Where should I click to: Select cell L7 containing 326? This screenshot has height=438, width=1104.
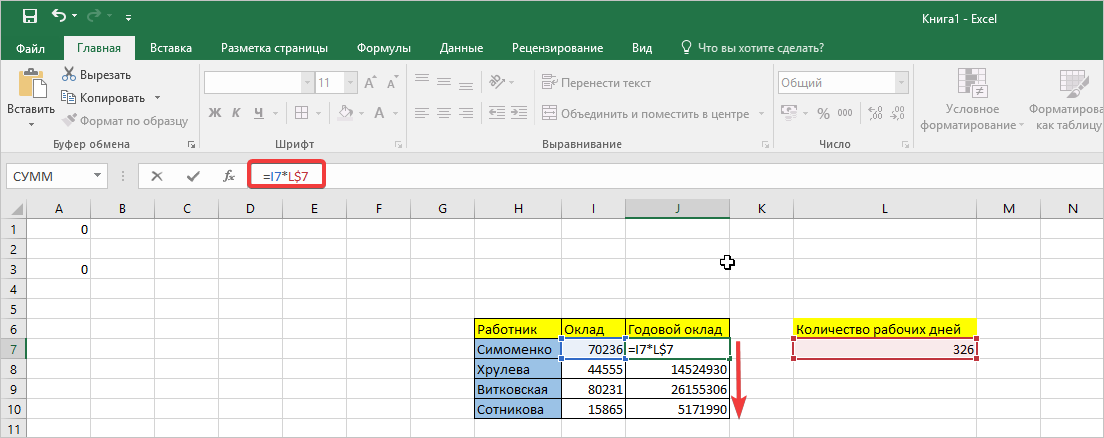[x=884, y=349]
